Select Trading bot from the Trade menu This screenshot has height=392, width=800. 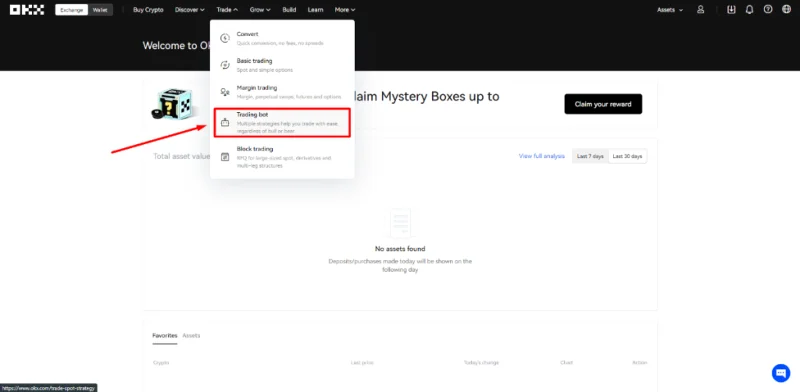[x=282, y=122]
